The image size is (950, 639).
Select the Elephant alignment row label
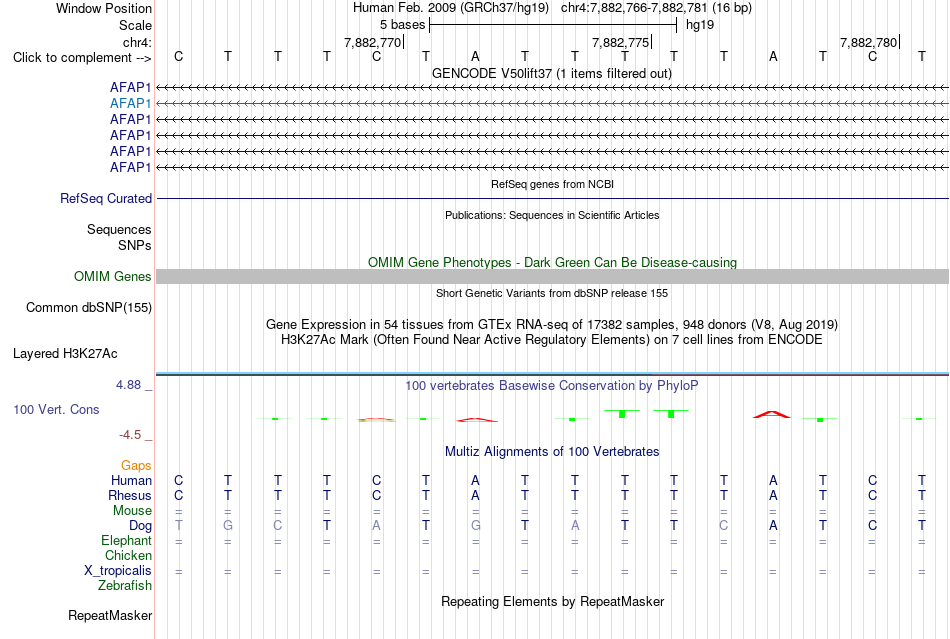click(x=126, y=540)
